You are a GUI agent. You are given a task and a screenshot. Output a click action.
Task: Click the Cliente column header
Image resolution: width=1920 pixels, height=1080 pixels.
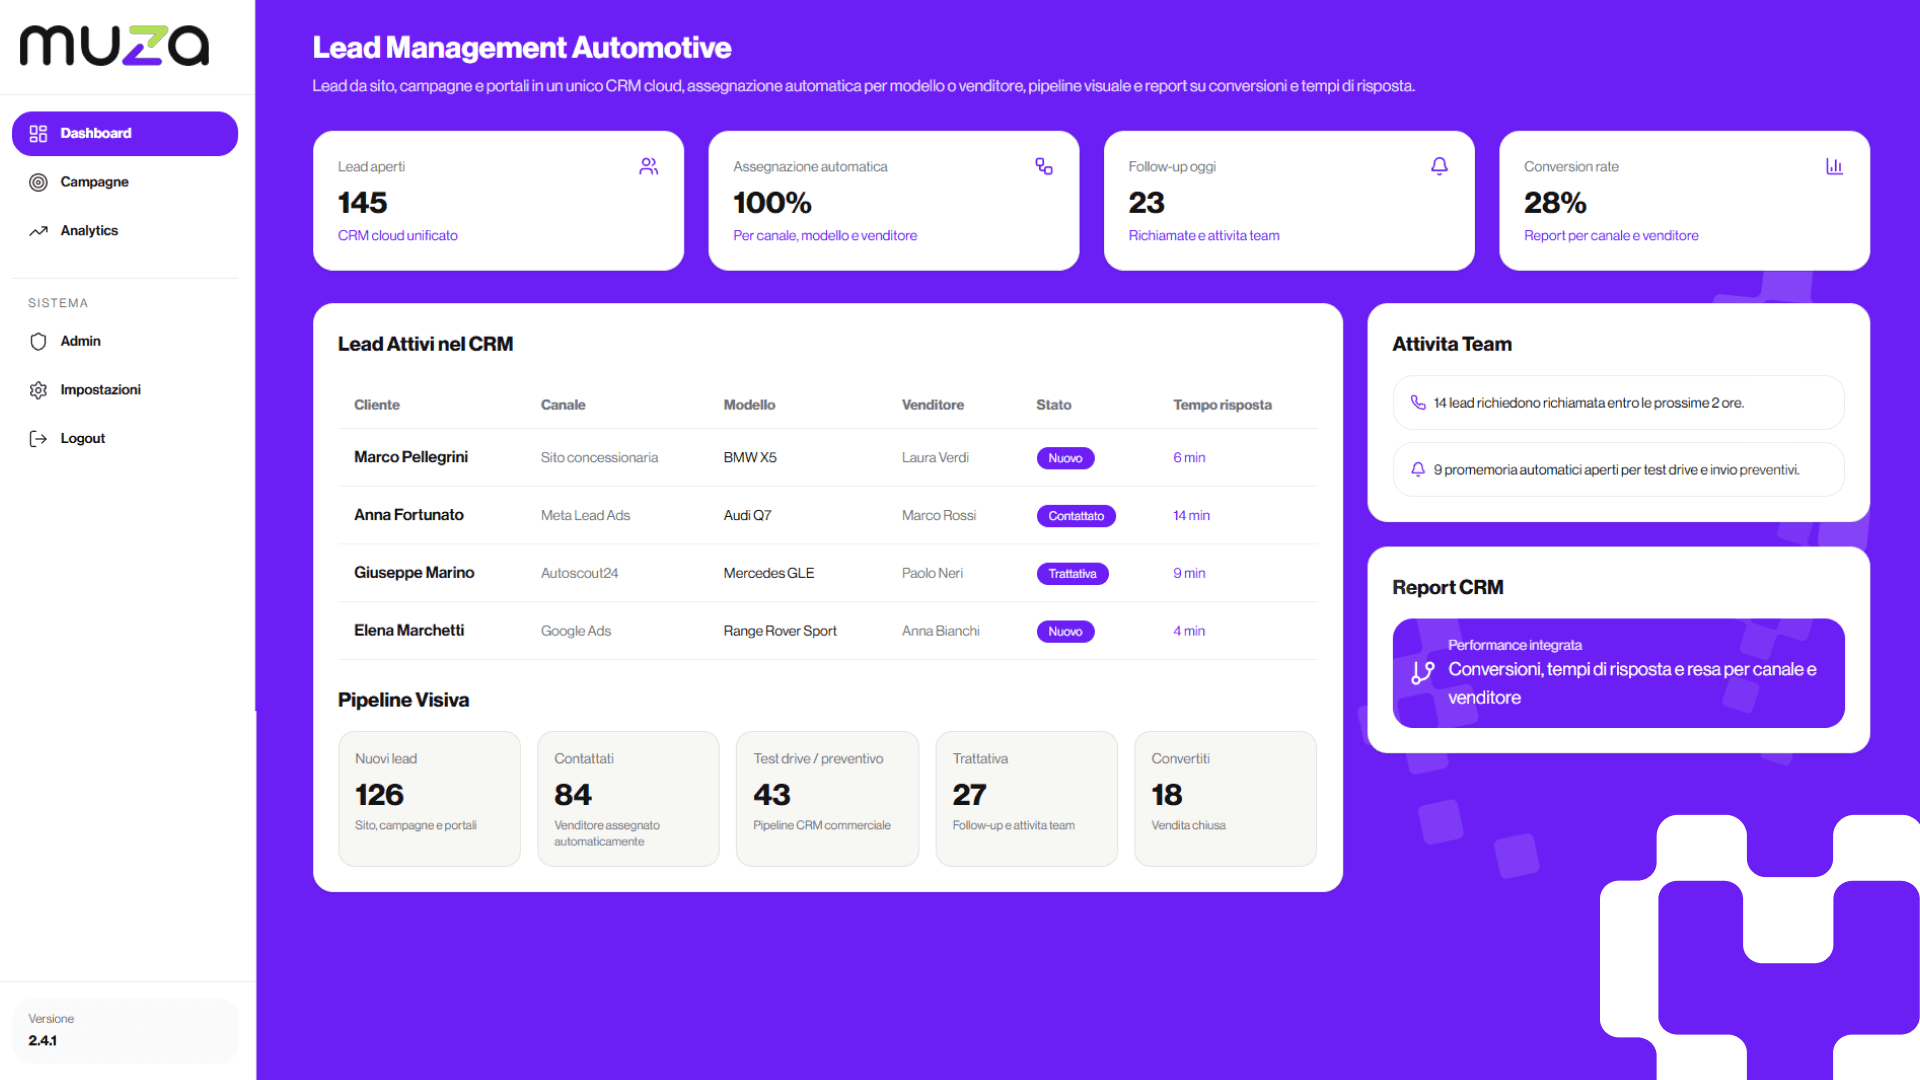click(x=376, y=405)
